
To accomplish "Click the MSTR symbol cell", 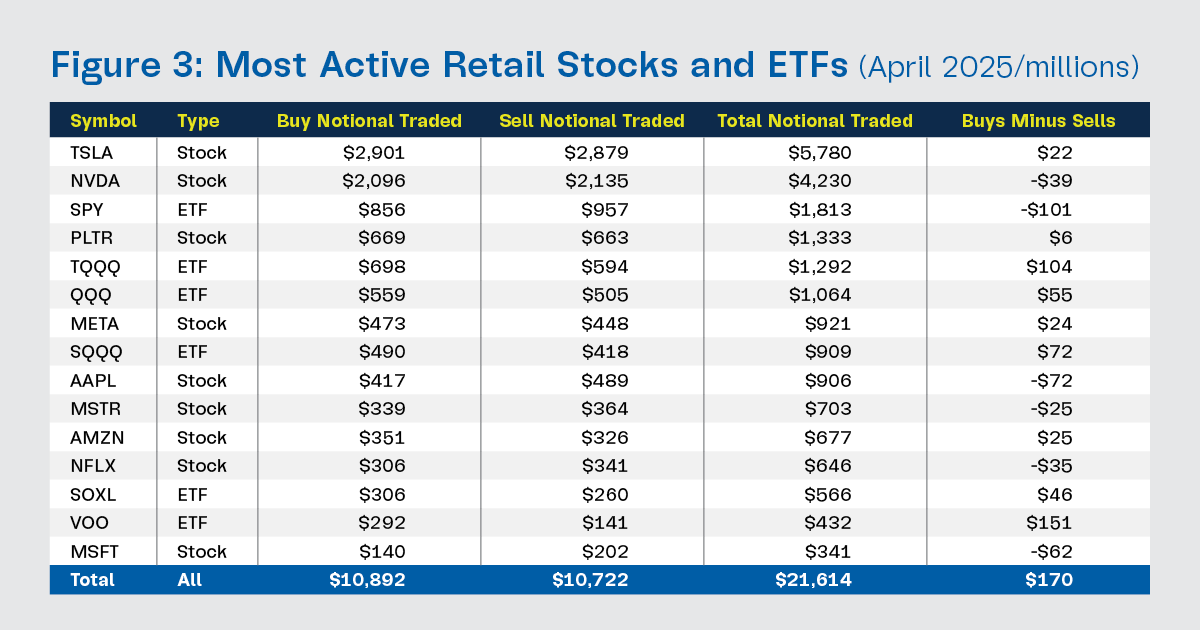I will 94,409.
